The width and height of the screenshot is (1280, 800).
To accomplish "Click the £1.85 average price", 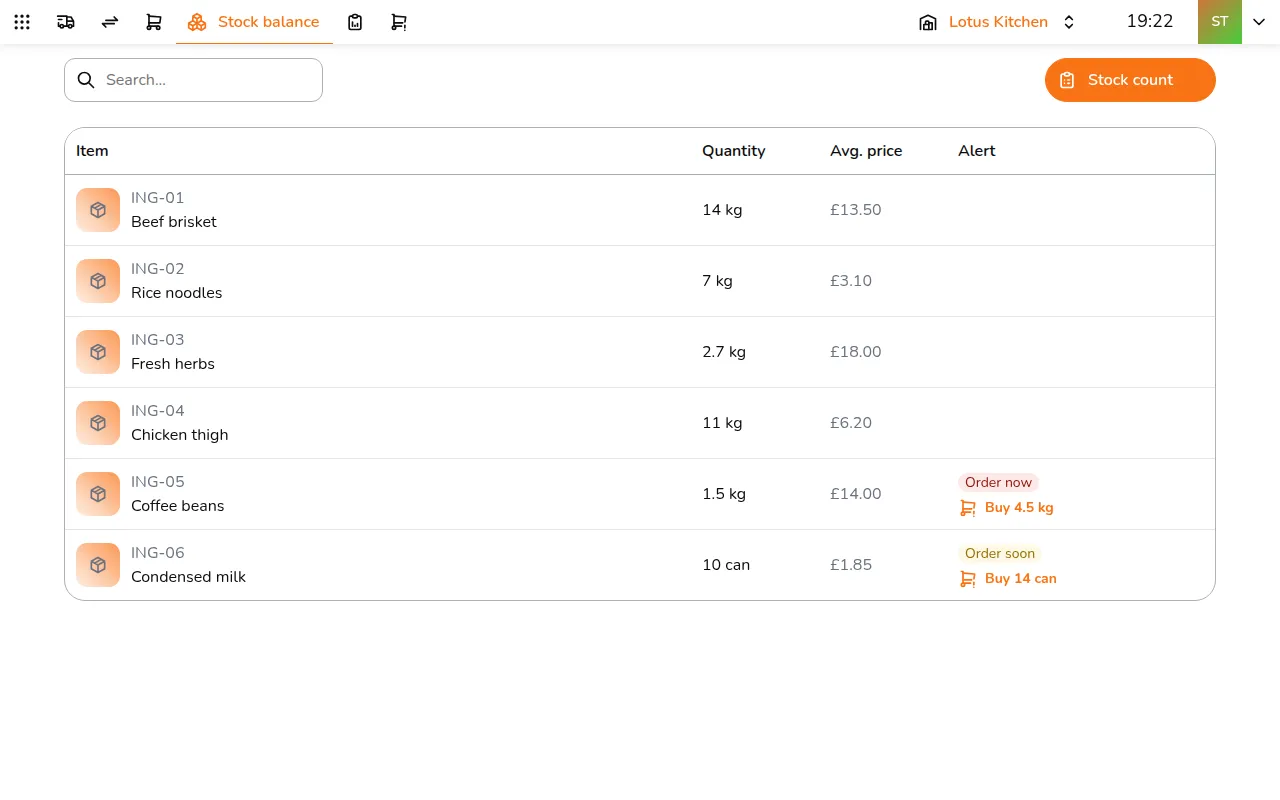I will click(851, 565).
